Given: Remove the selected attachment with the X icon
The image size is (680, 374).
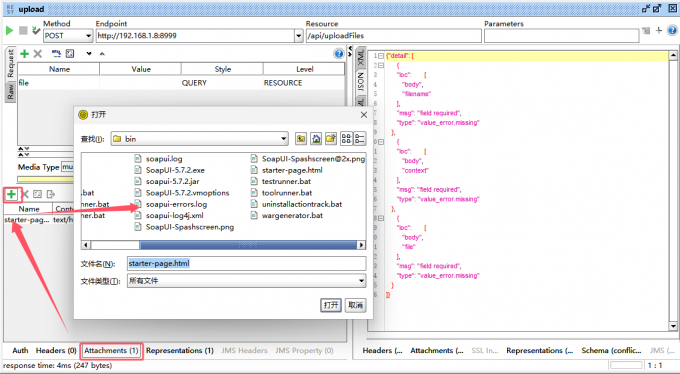Looking at the screenshot, I should [25, 194].
